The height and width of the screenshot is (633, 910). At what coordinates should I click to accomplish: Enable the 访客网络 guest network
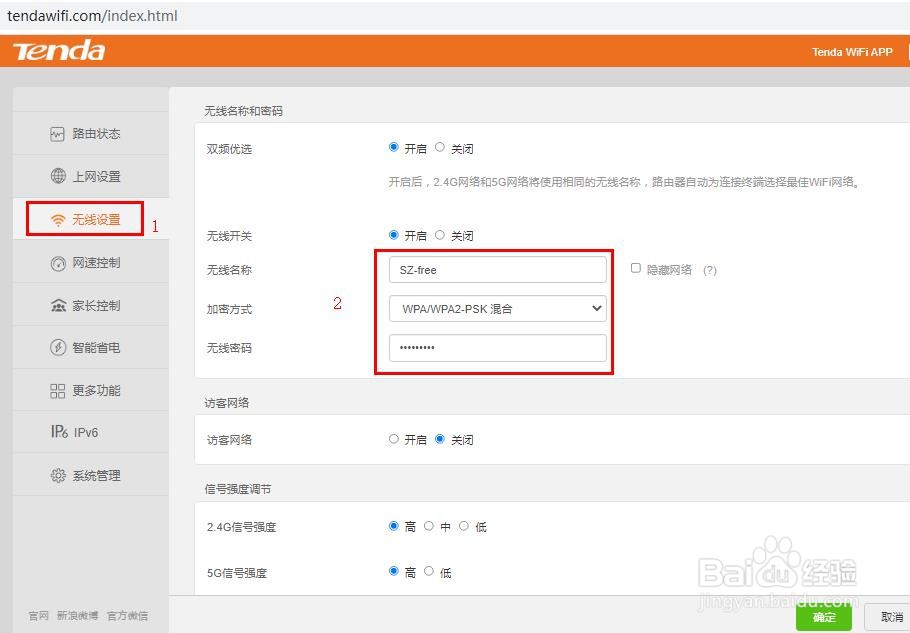[x=394, y=439]
